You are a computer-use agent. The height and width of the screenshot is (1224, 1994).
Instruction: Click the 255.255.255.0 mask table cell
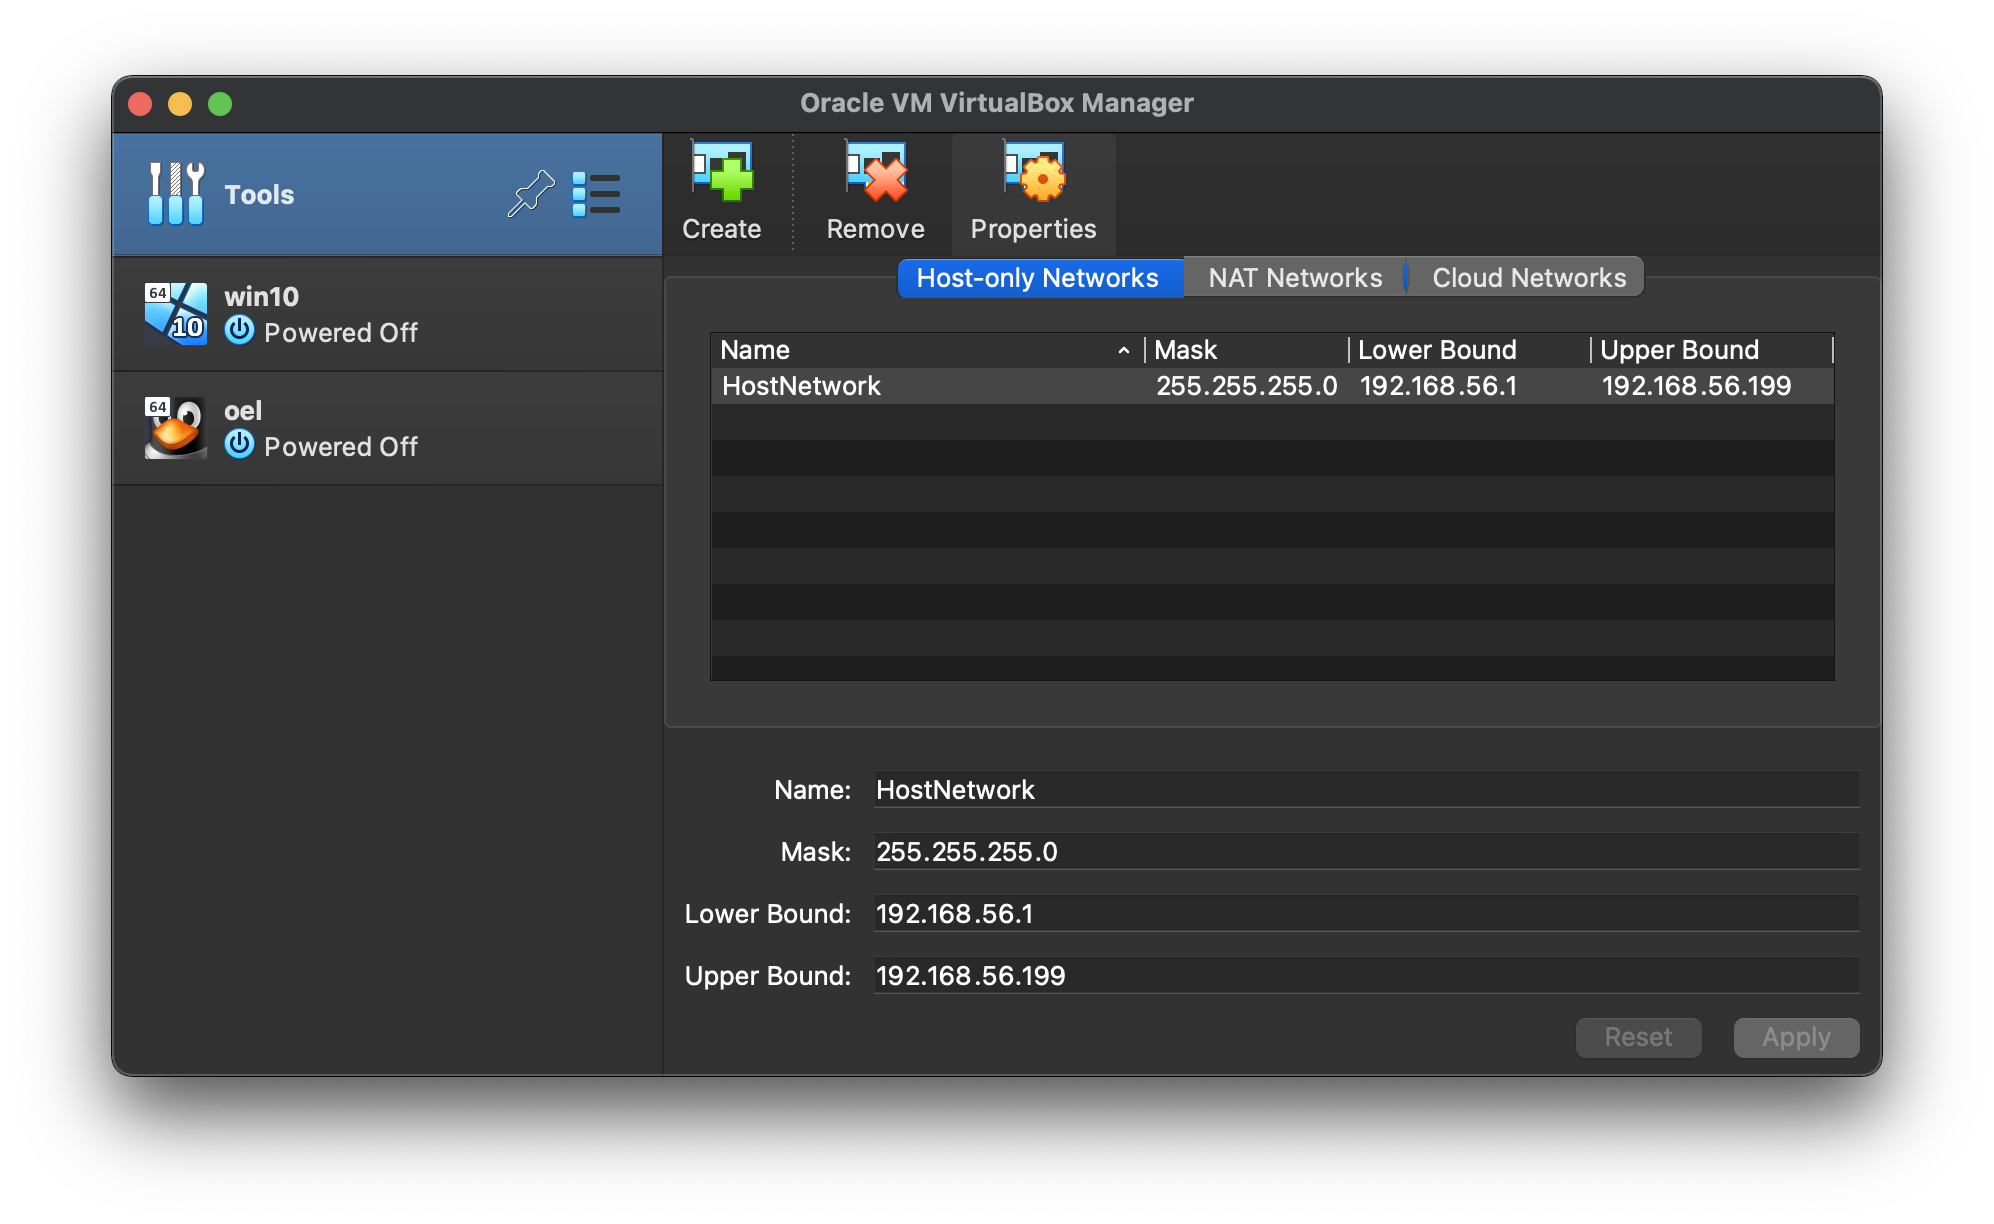click(1246, 386)
